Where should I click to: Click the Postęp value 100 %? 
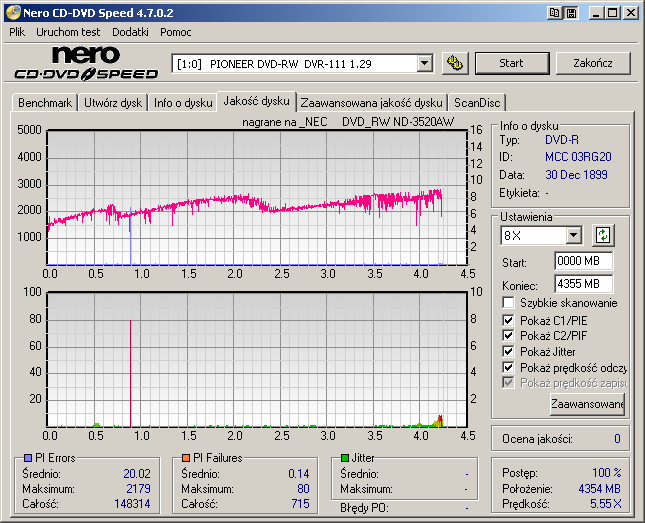coord(607,473)
